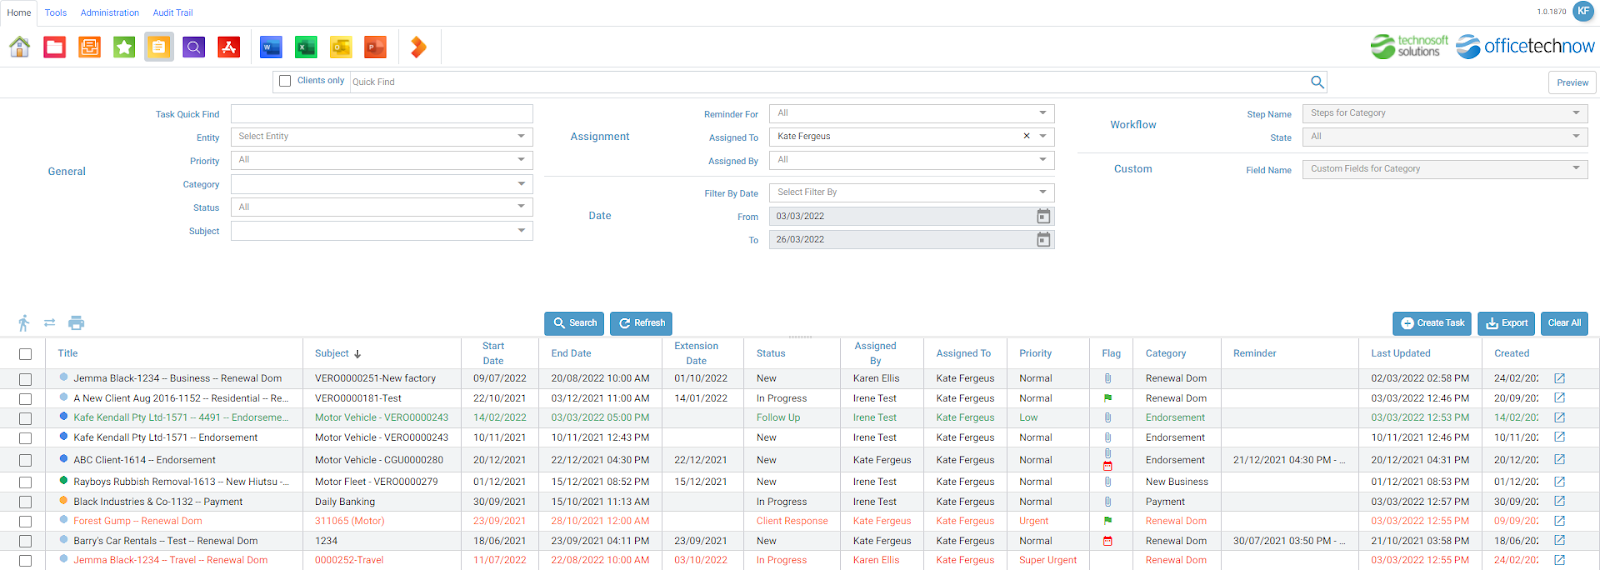Click the walking person icon above the table

[24, 323]
